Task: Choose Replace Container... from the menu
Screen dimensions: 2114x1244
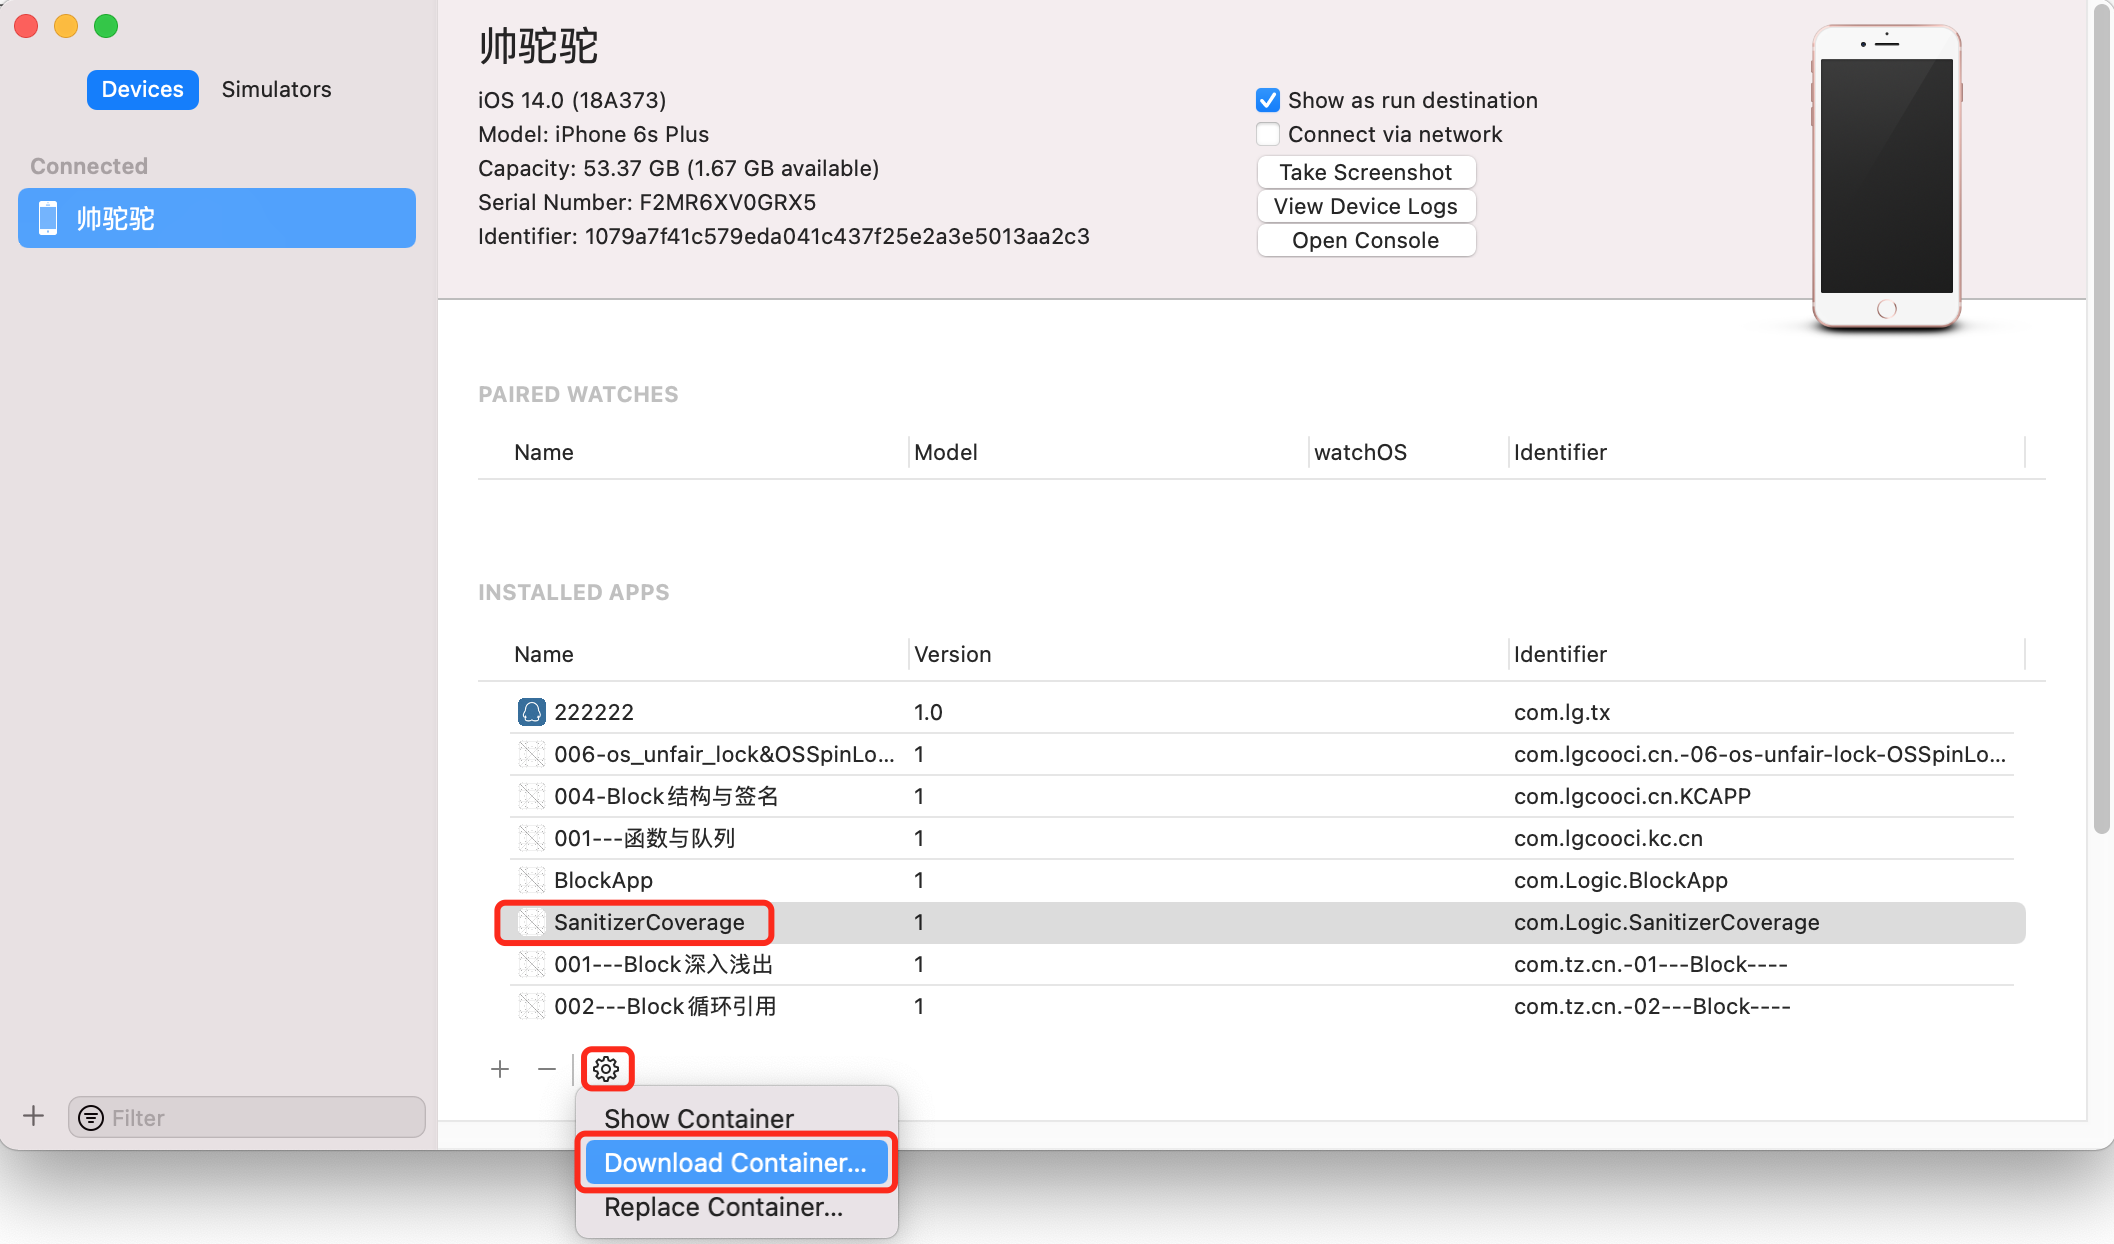Action: pos(737,1207)
